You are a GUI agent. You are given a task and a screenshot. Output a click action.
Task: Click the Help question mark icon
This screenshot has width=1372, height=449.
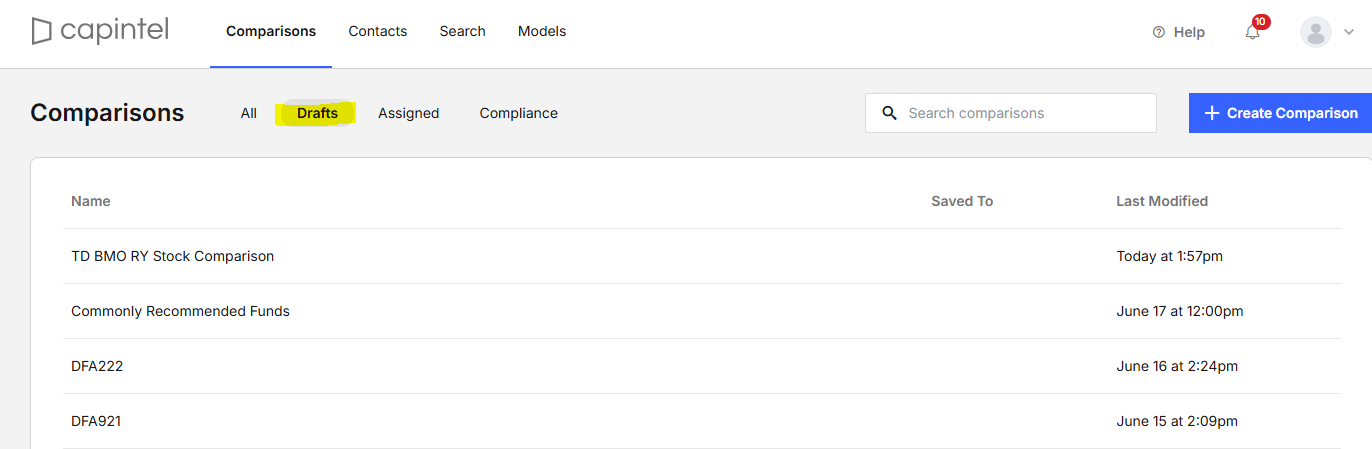1159,32
